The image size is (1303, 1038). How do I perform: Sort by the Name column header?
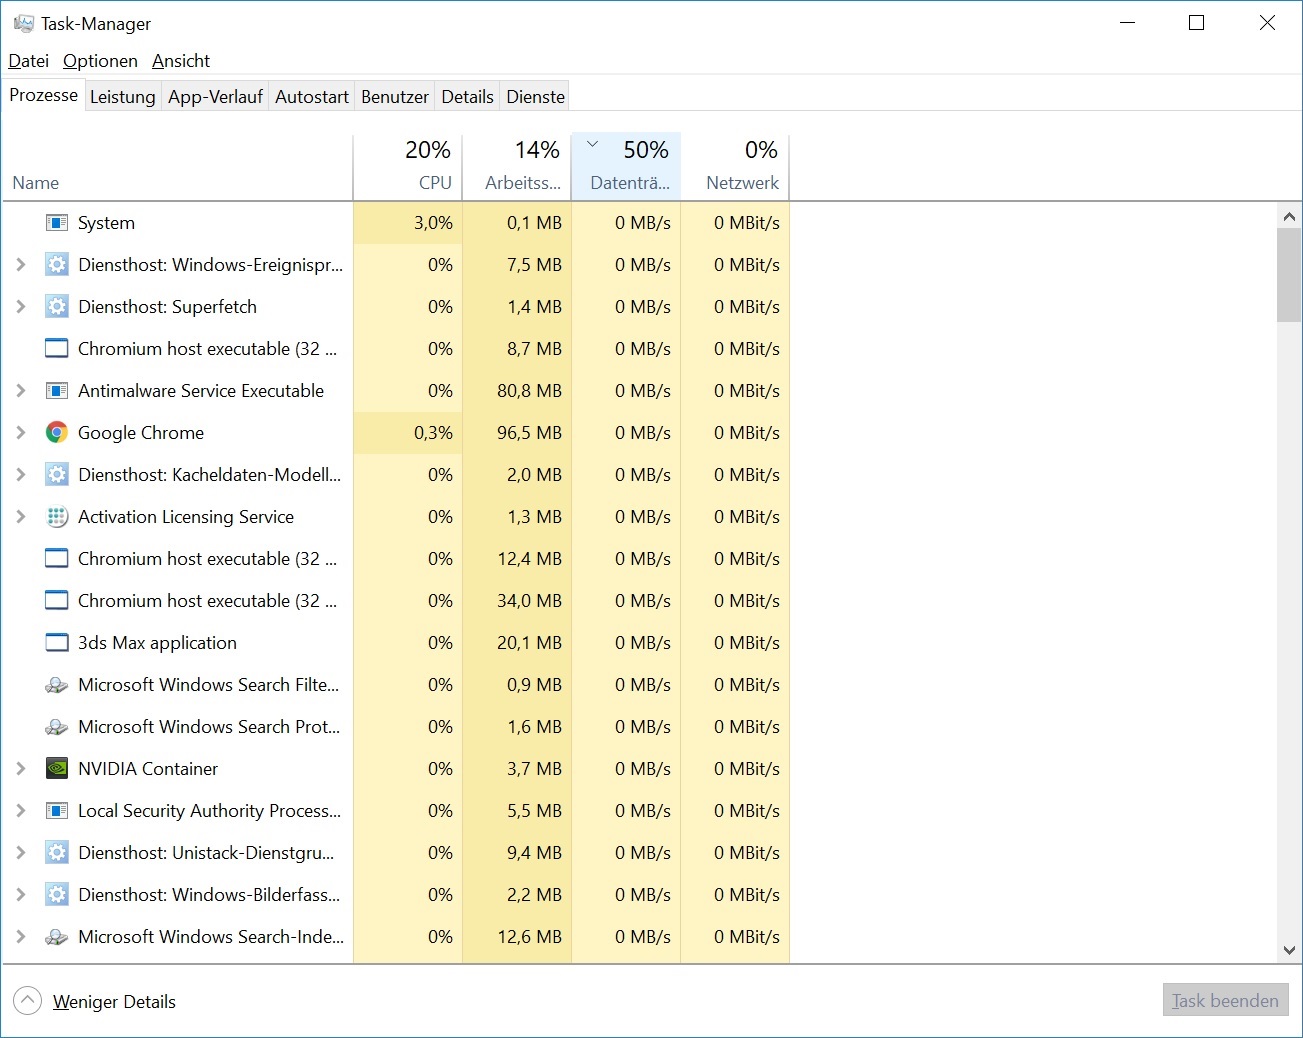[x=178, y=166]
